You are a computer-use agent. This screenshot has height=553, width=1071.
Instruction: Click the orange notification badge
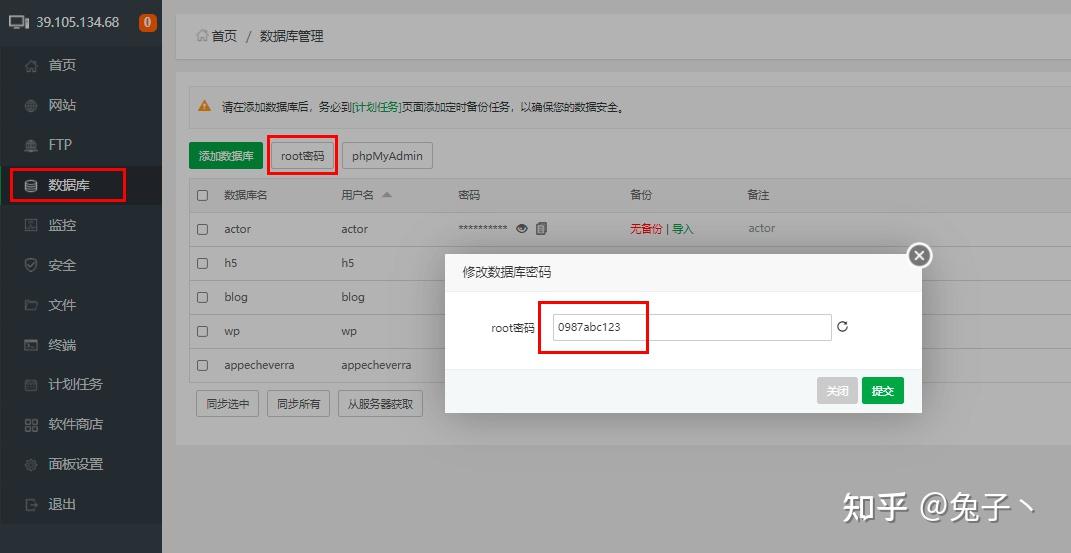point(148,23)
